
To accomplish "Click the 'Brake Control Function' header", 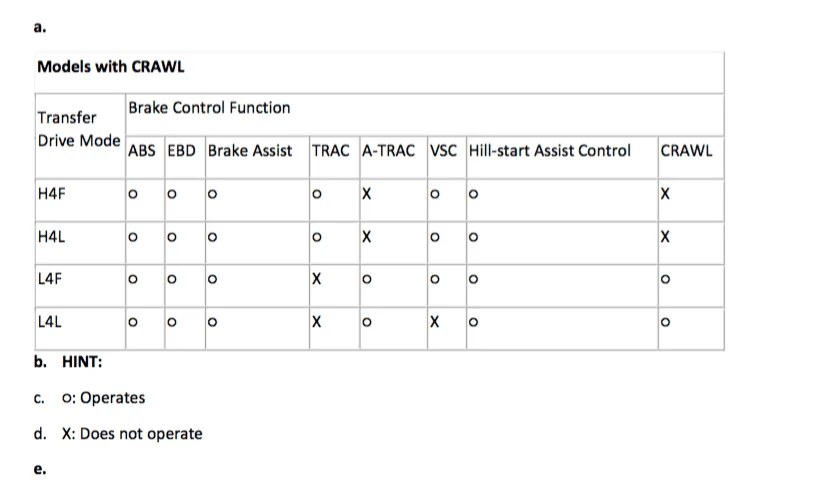I will point(209,108).
